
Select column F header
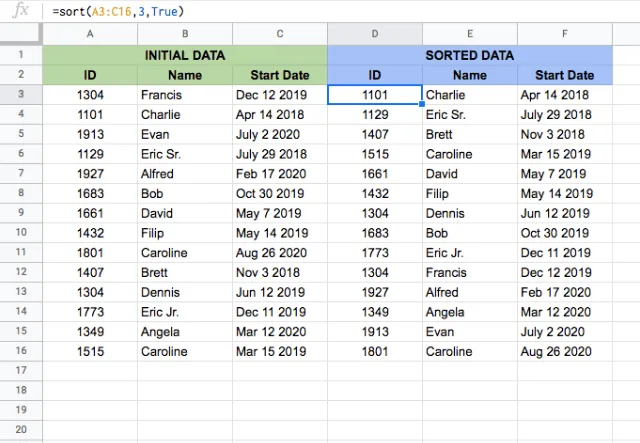565,34
